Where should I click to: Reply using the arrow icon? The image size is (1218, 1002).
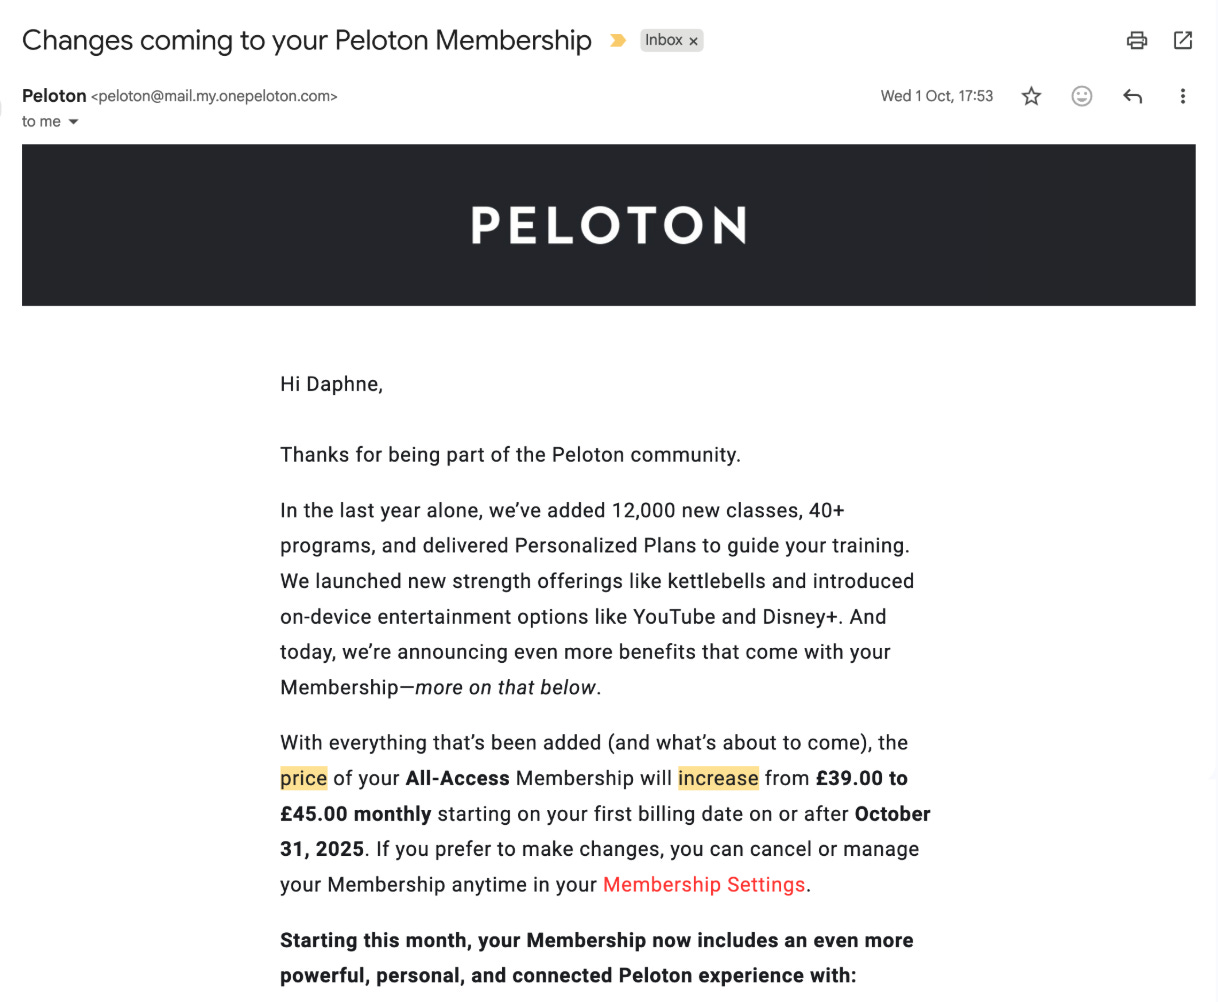pyautogui.click(x=1132, y=96)
